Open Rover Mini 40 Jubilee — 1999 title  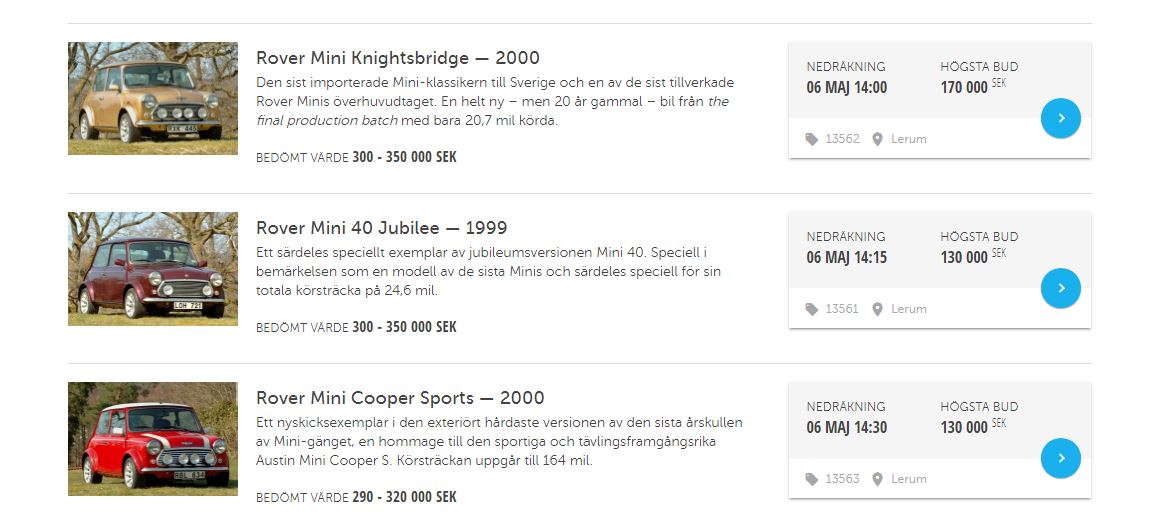(x=381, y=228)
